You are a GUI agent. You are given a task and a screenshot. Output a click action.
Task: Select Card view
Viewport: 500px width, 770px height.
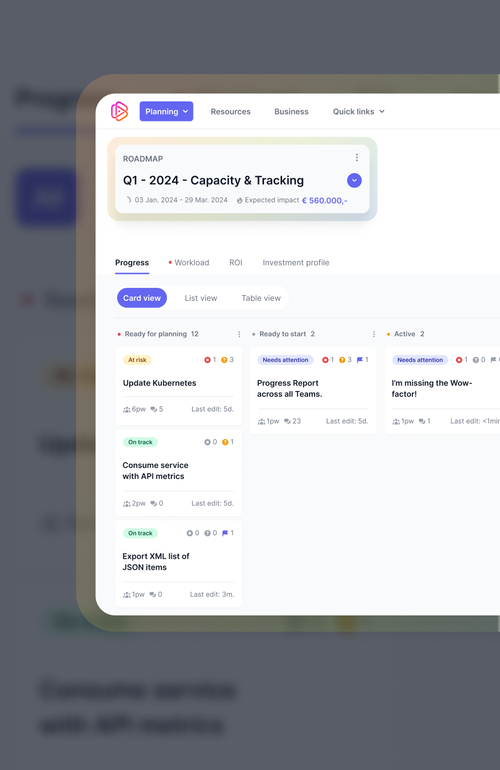[x=142, y=298]
